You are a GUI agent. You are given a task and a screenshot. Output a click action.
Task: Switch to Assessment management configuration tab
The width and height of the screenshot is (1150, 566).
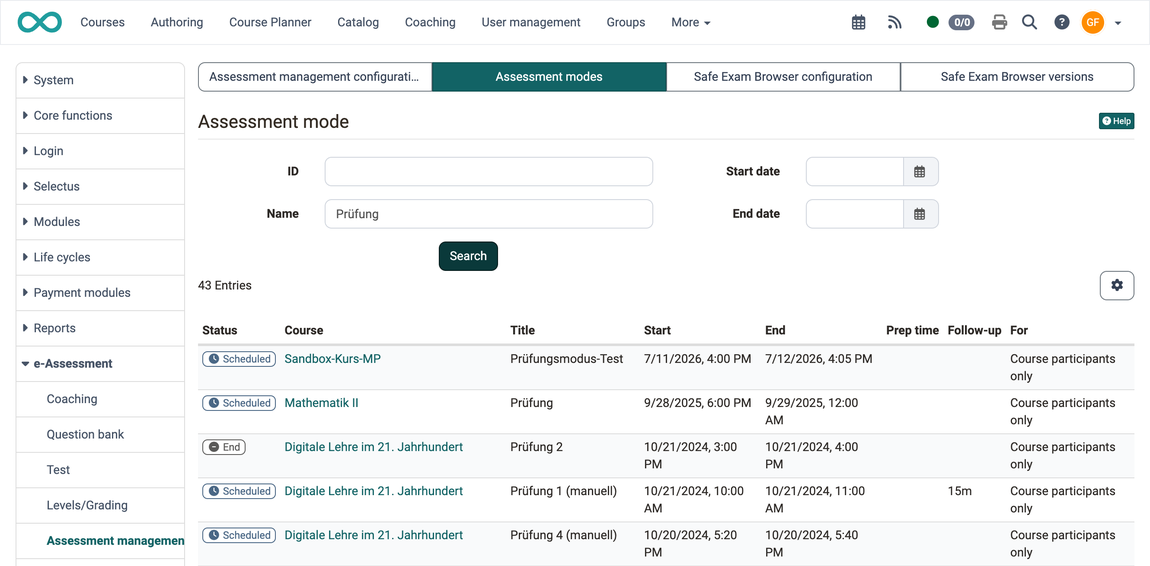click(315, 77)
